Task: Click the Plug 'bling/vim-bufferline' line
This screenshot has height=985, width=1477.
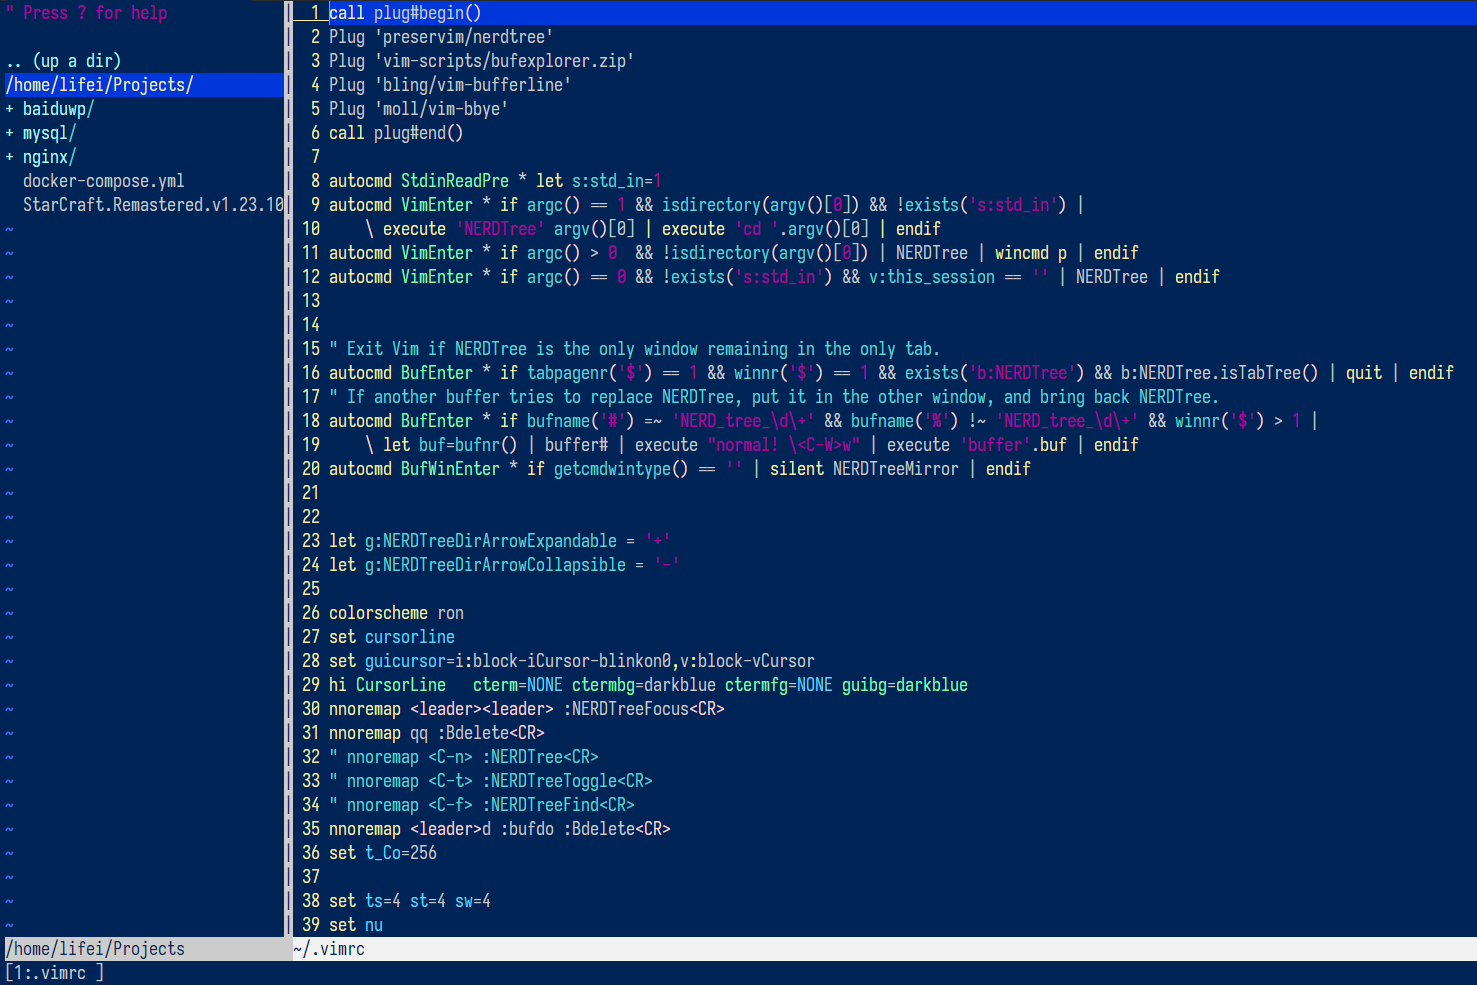Action: [x=450, y=85]
